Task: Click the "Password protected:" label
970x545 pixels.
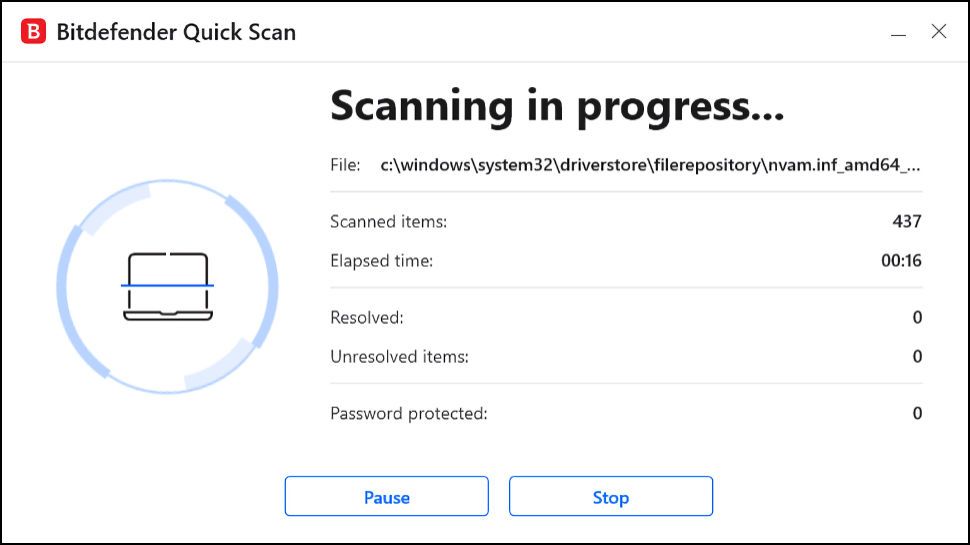Action: click(408, 413)
